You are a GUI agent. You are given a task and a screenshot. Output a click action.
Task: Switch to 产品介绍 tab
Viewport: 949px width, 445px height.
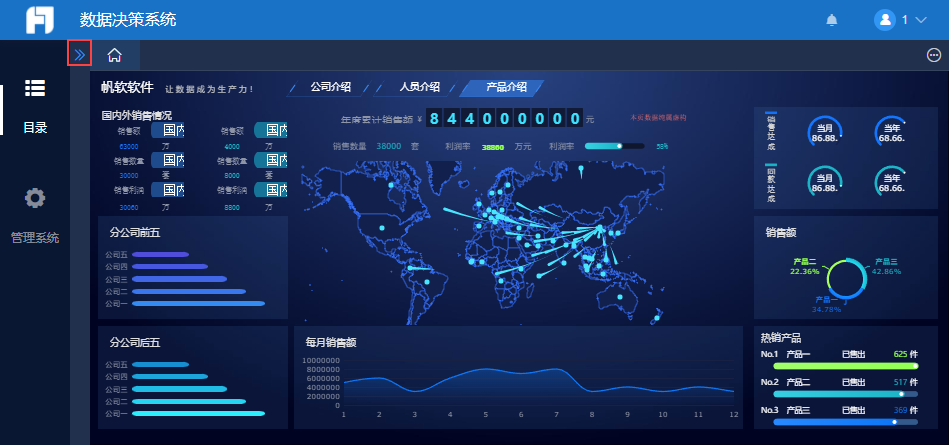tap(506, 87)
